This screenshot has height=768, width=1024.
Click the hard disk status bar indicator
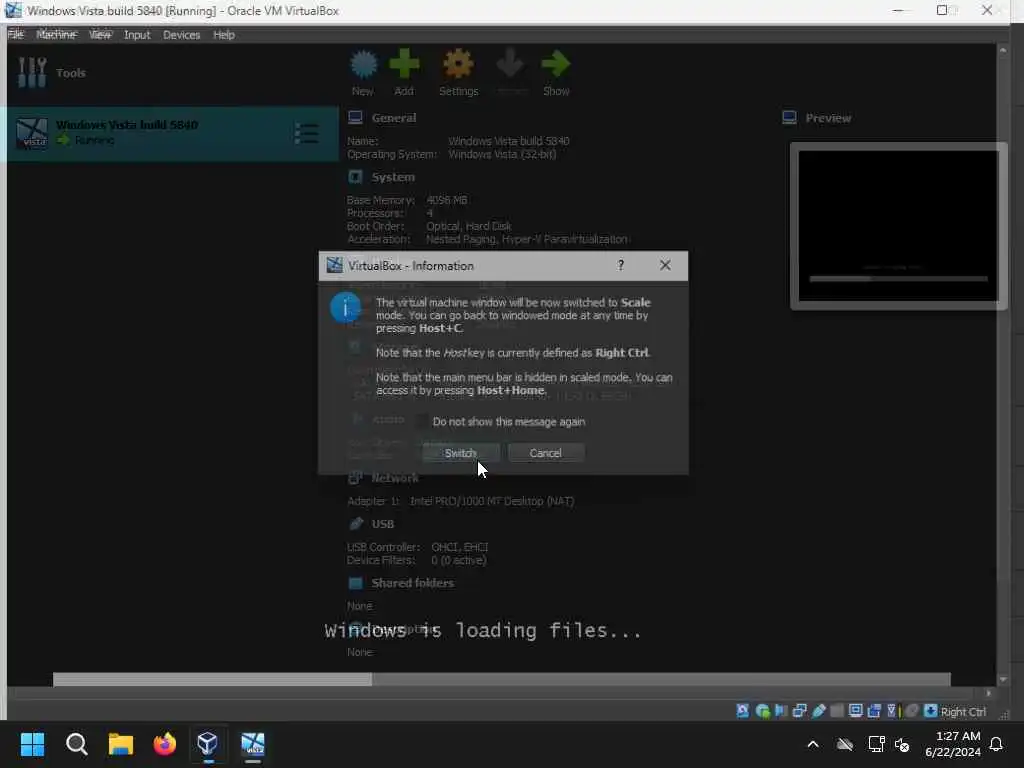743,711
